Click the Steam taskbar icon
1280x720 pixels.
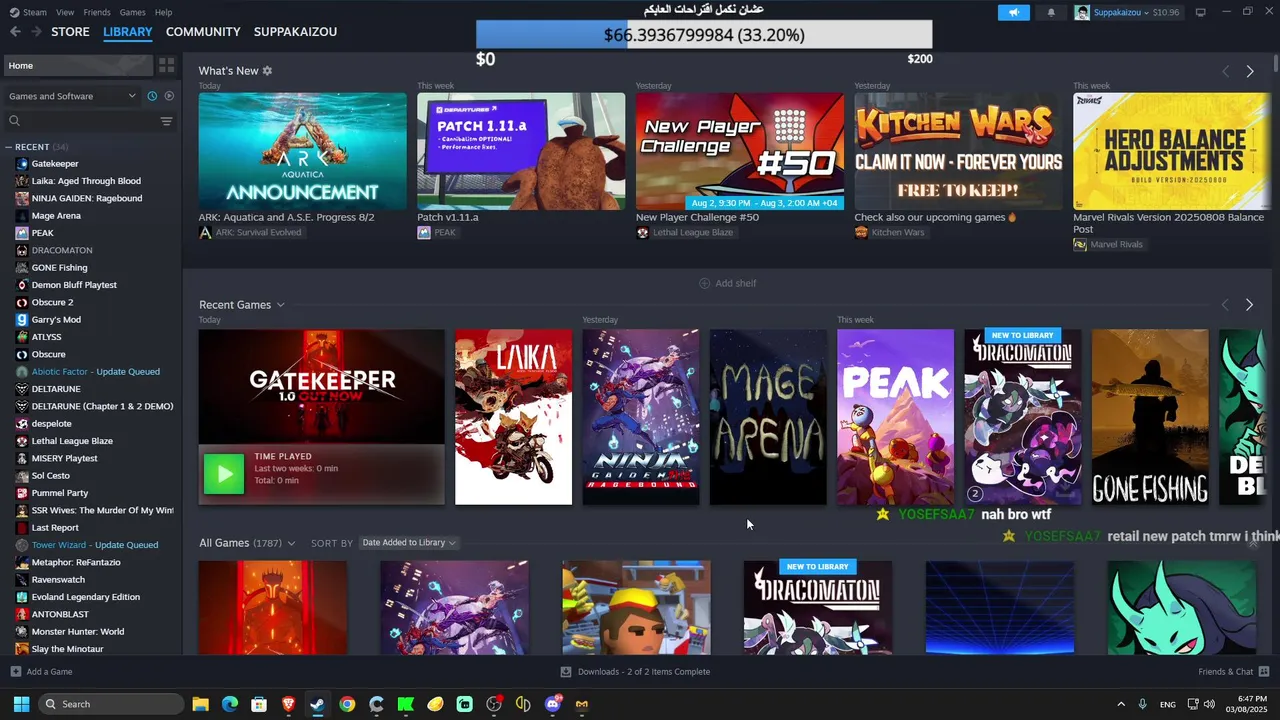click(x=317, y=704)
